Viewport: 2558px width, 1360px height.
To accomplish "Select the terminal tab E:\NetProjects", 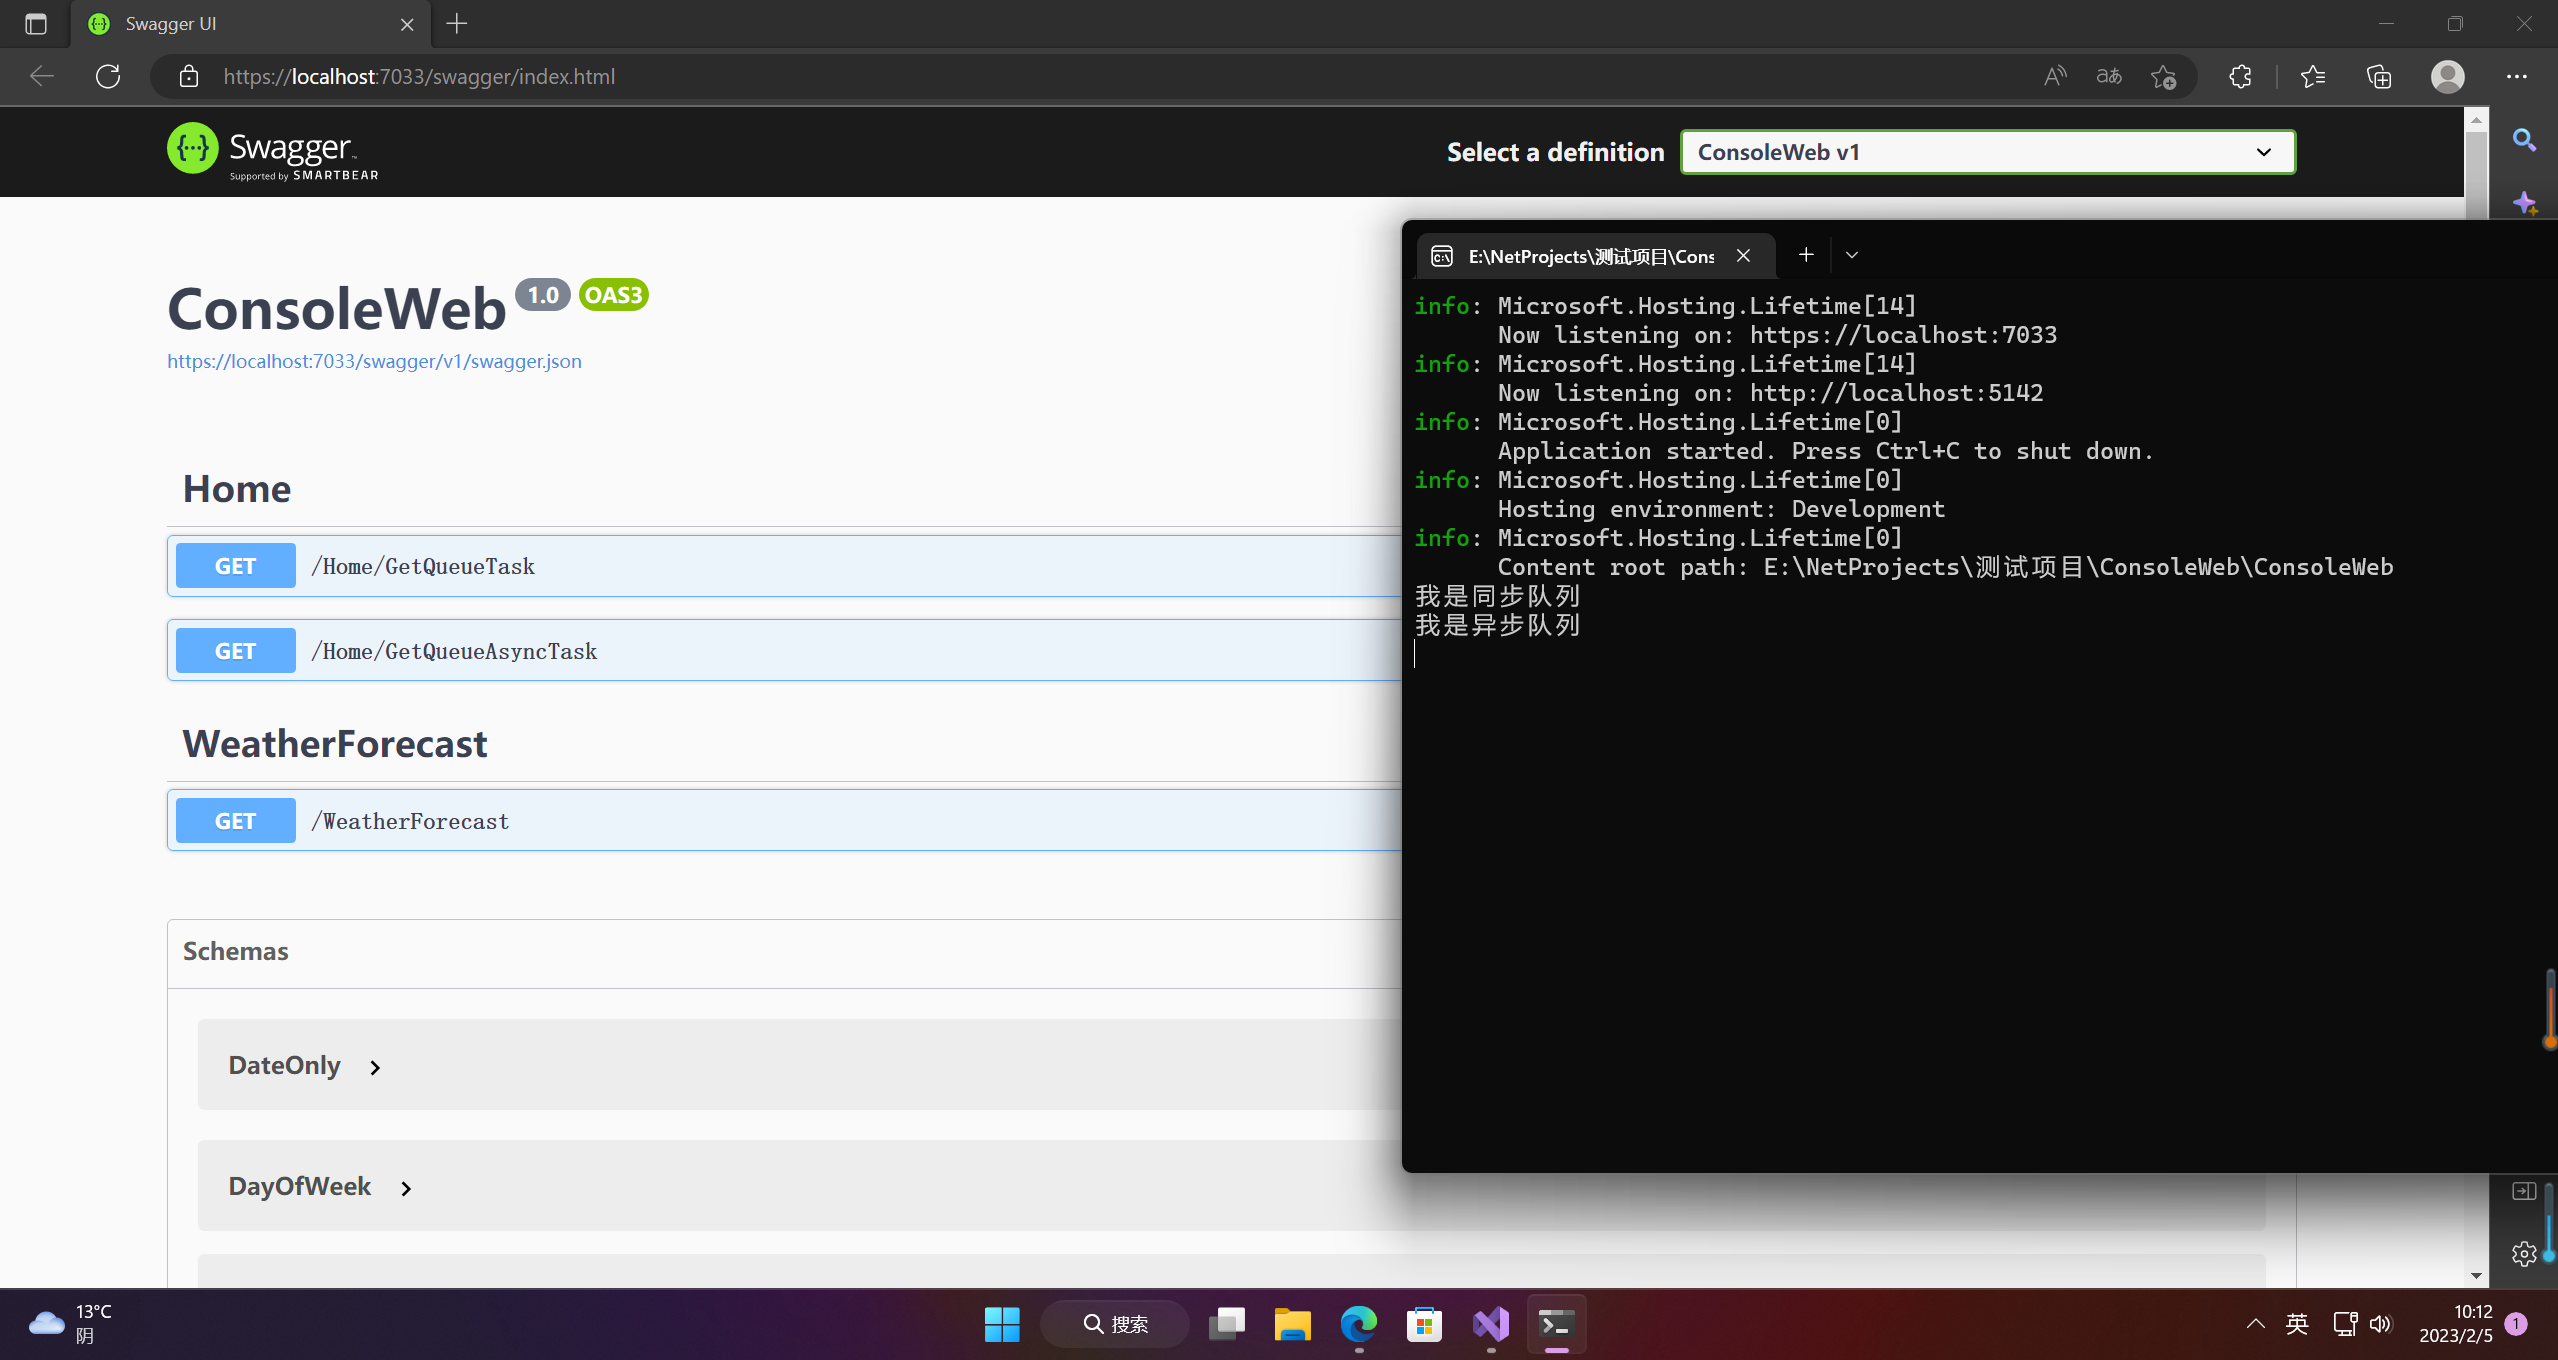I will 1590,256.
